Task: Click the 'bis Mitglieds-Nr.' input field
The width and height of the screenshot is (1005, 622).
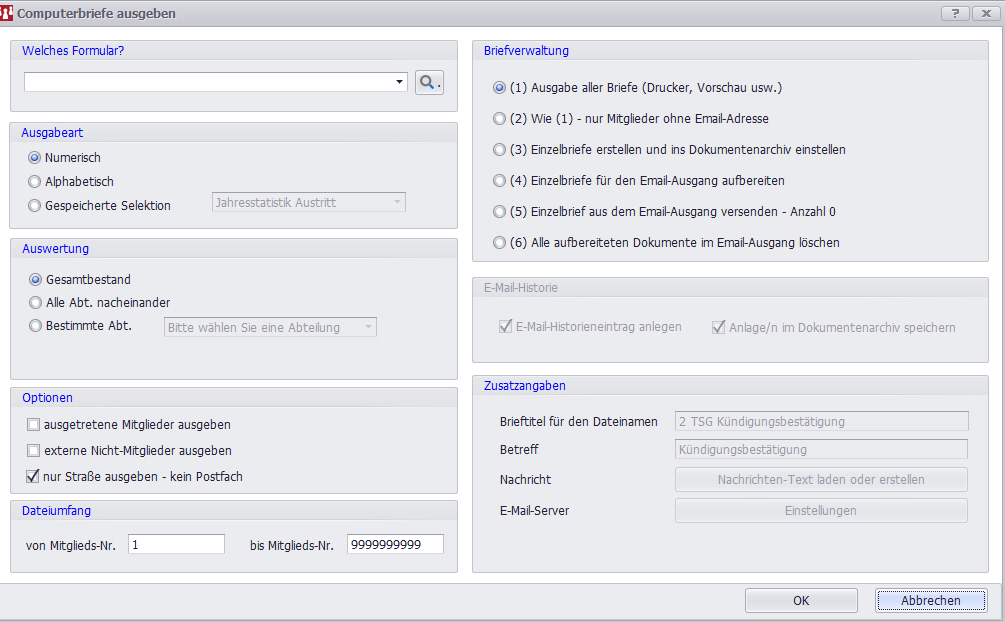Action: click(395, 544)
